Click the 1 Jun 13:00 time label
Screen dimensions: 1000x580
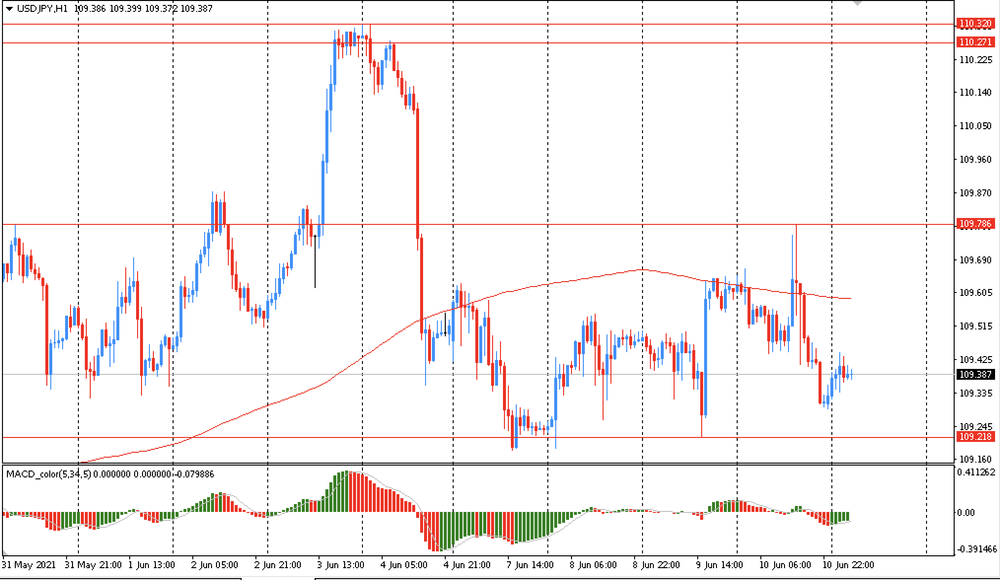pos(152,565)
